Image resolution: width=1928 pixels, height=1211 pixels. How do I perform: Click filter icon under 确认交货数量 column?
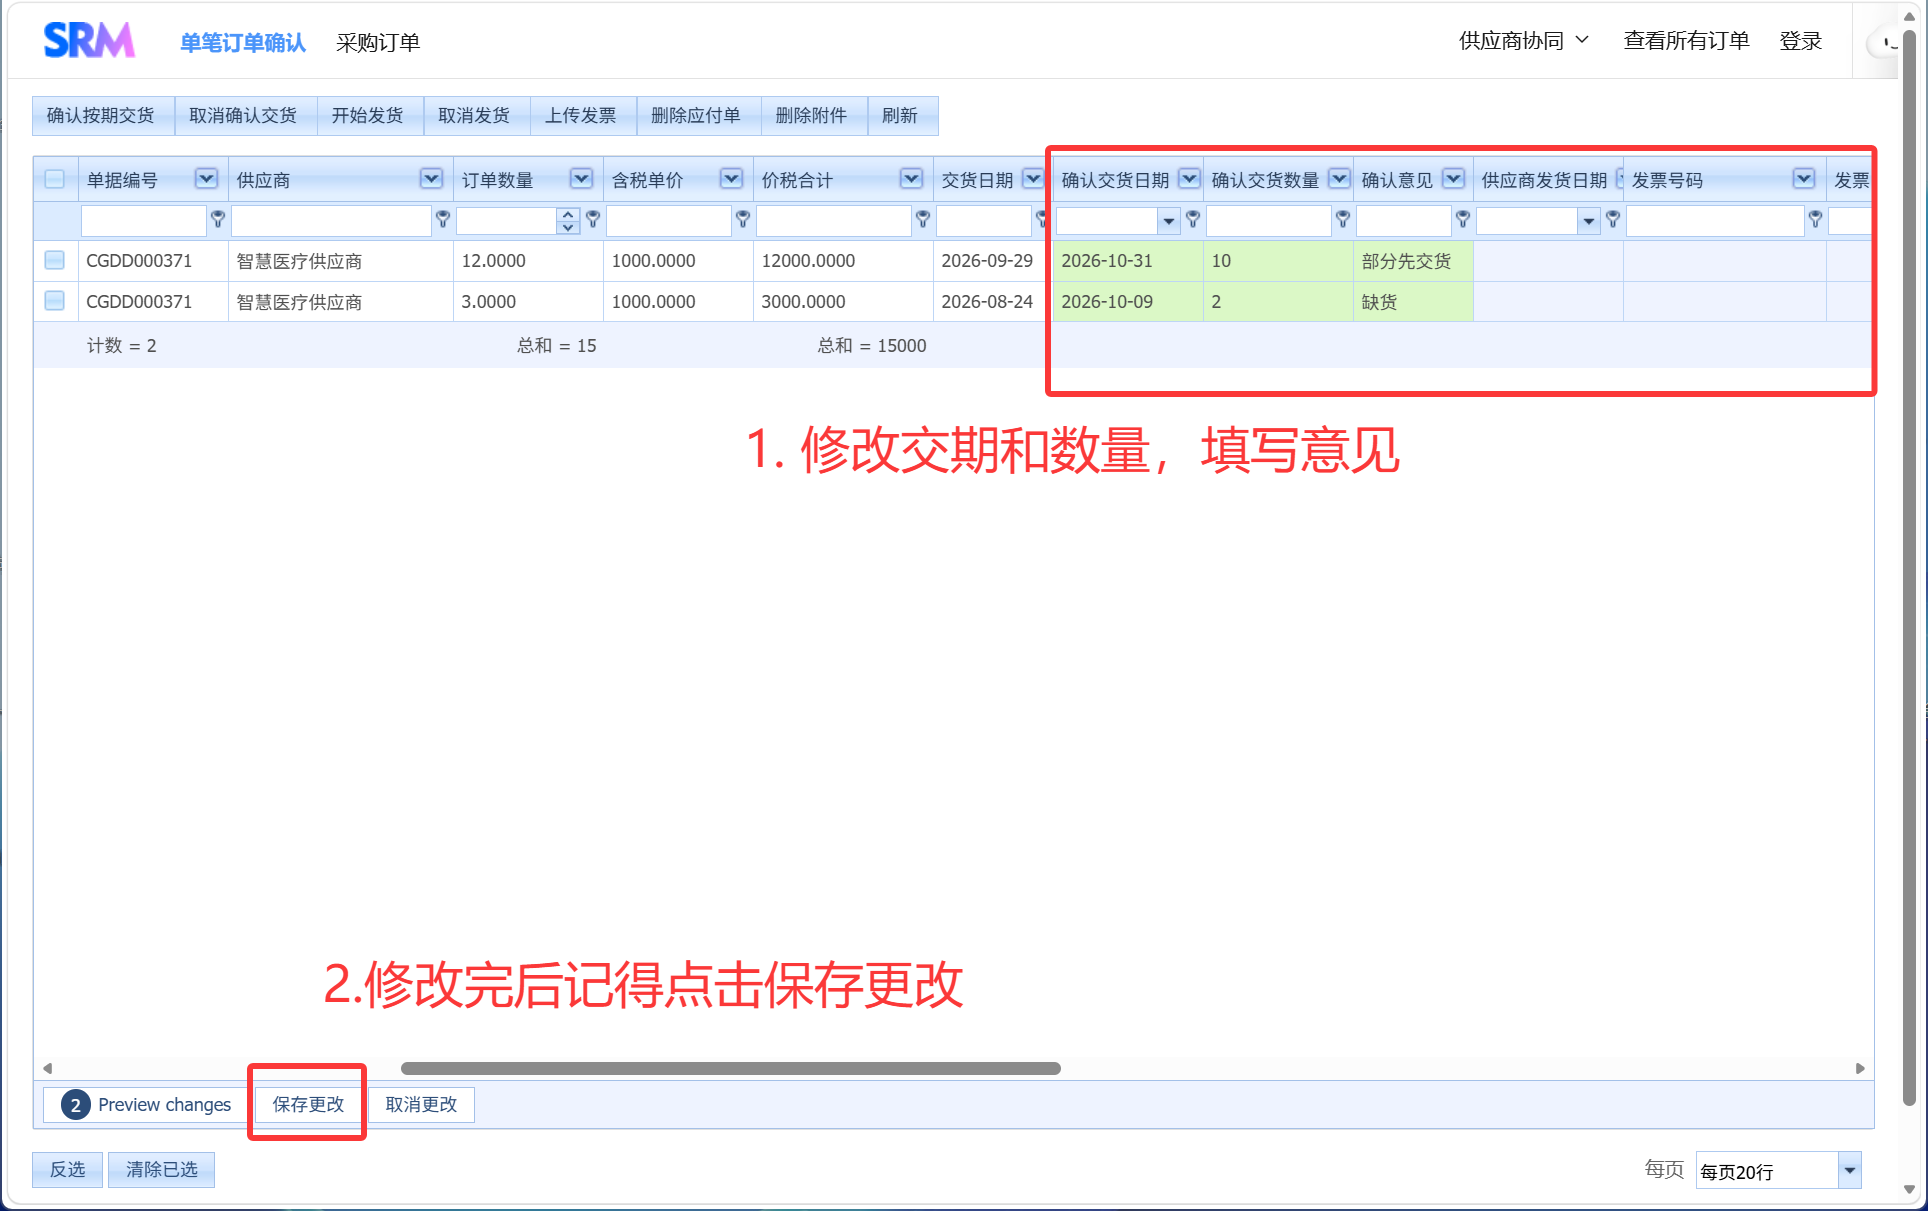[1343, 219]
